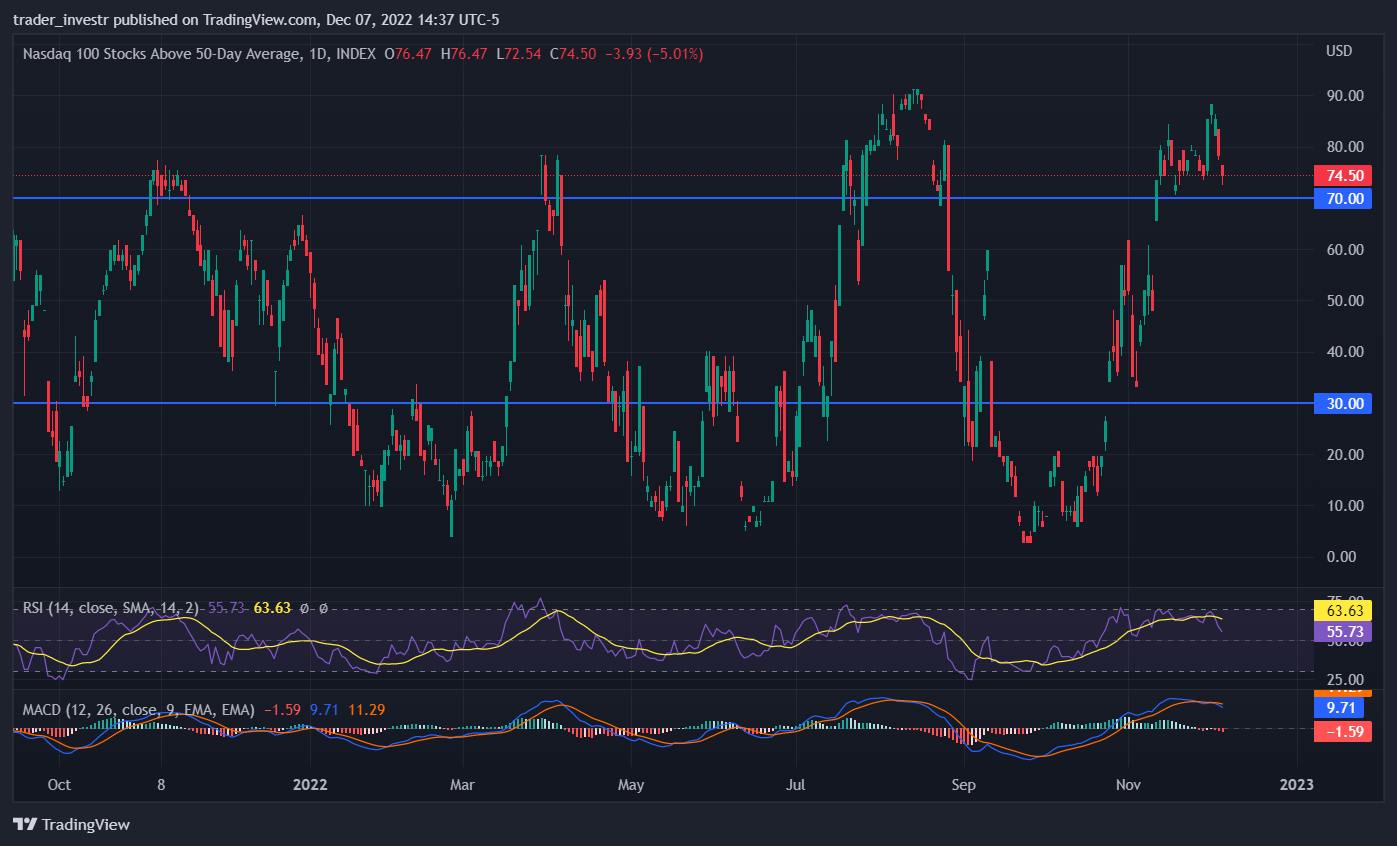Click the red −1.59 MACD axis tag

[x=1343, y=731]
